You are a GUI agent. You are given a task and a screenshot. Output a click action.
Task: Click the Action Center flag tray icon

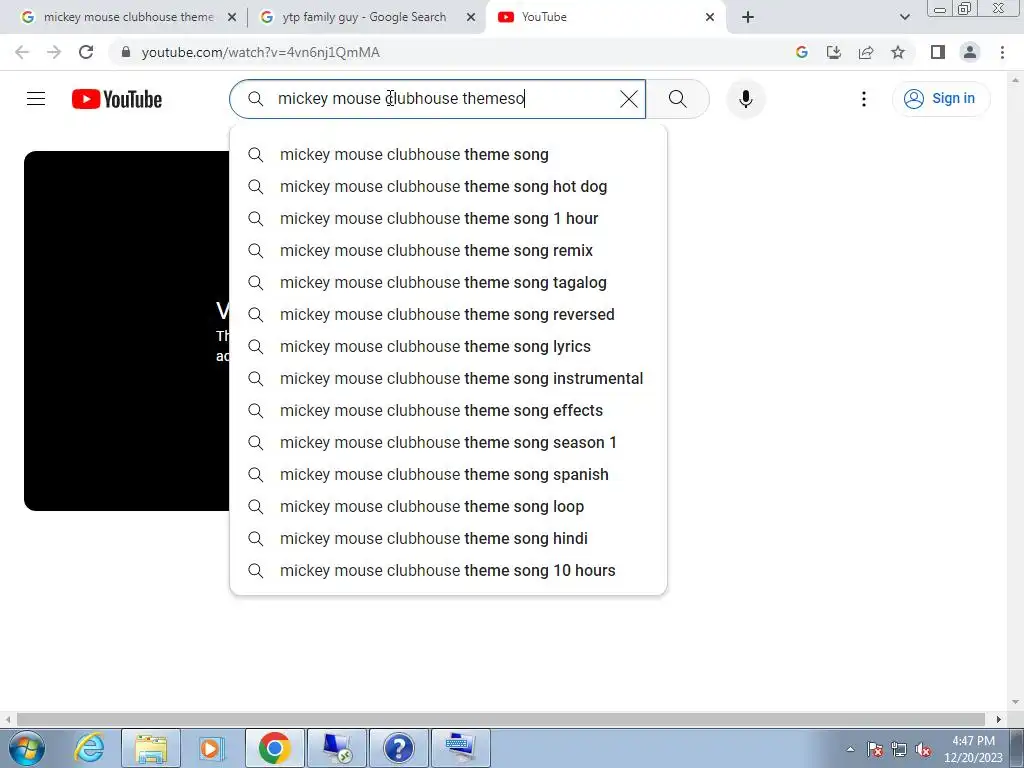coord(874,750)
